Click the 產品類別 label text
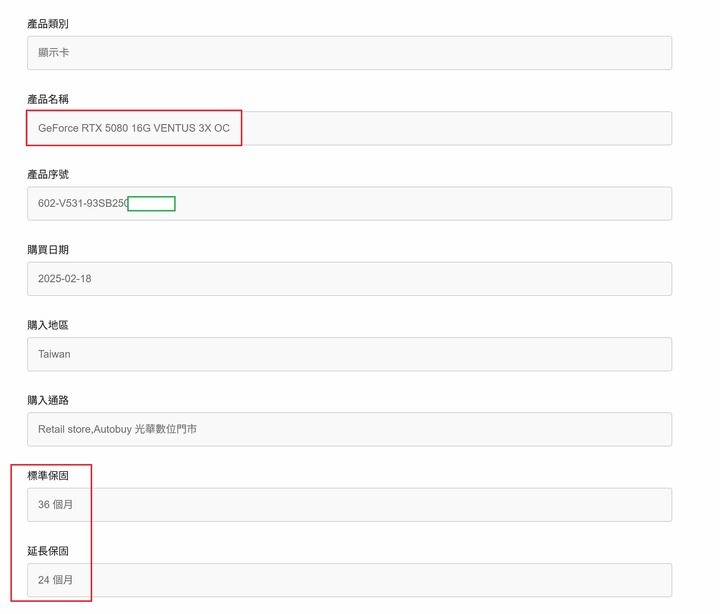The image size is (720, 614). [48, 24]
